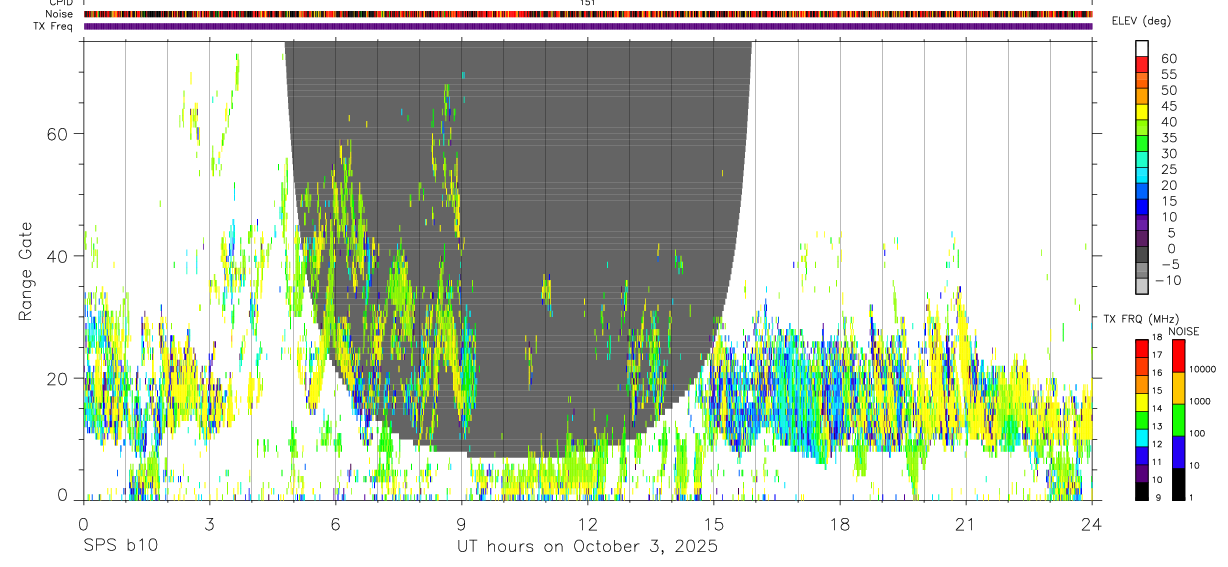Click the purple TX Freq strip above the plot
The image size is (1228, 567).
click(588, 26)
